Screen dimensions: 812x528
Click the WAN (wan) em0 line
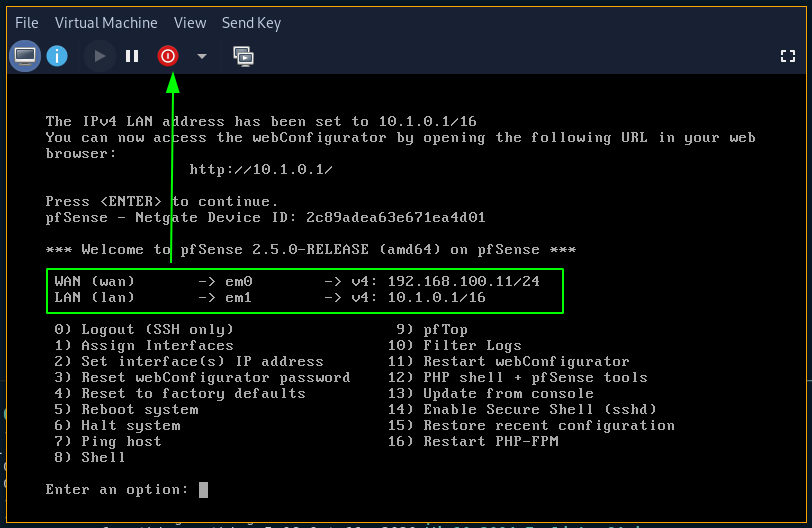[297, 282]
